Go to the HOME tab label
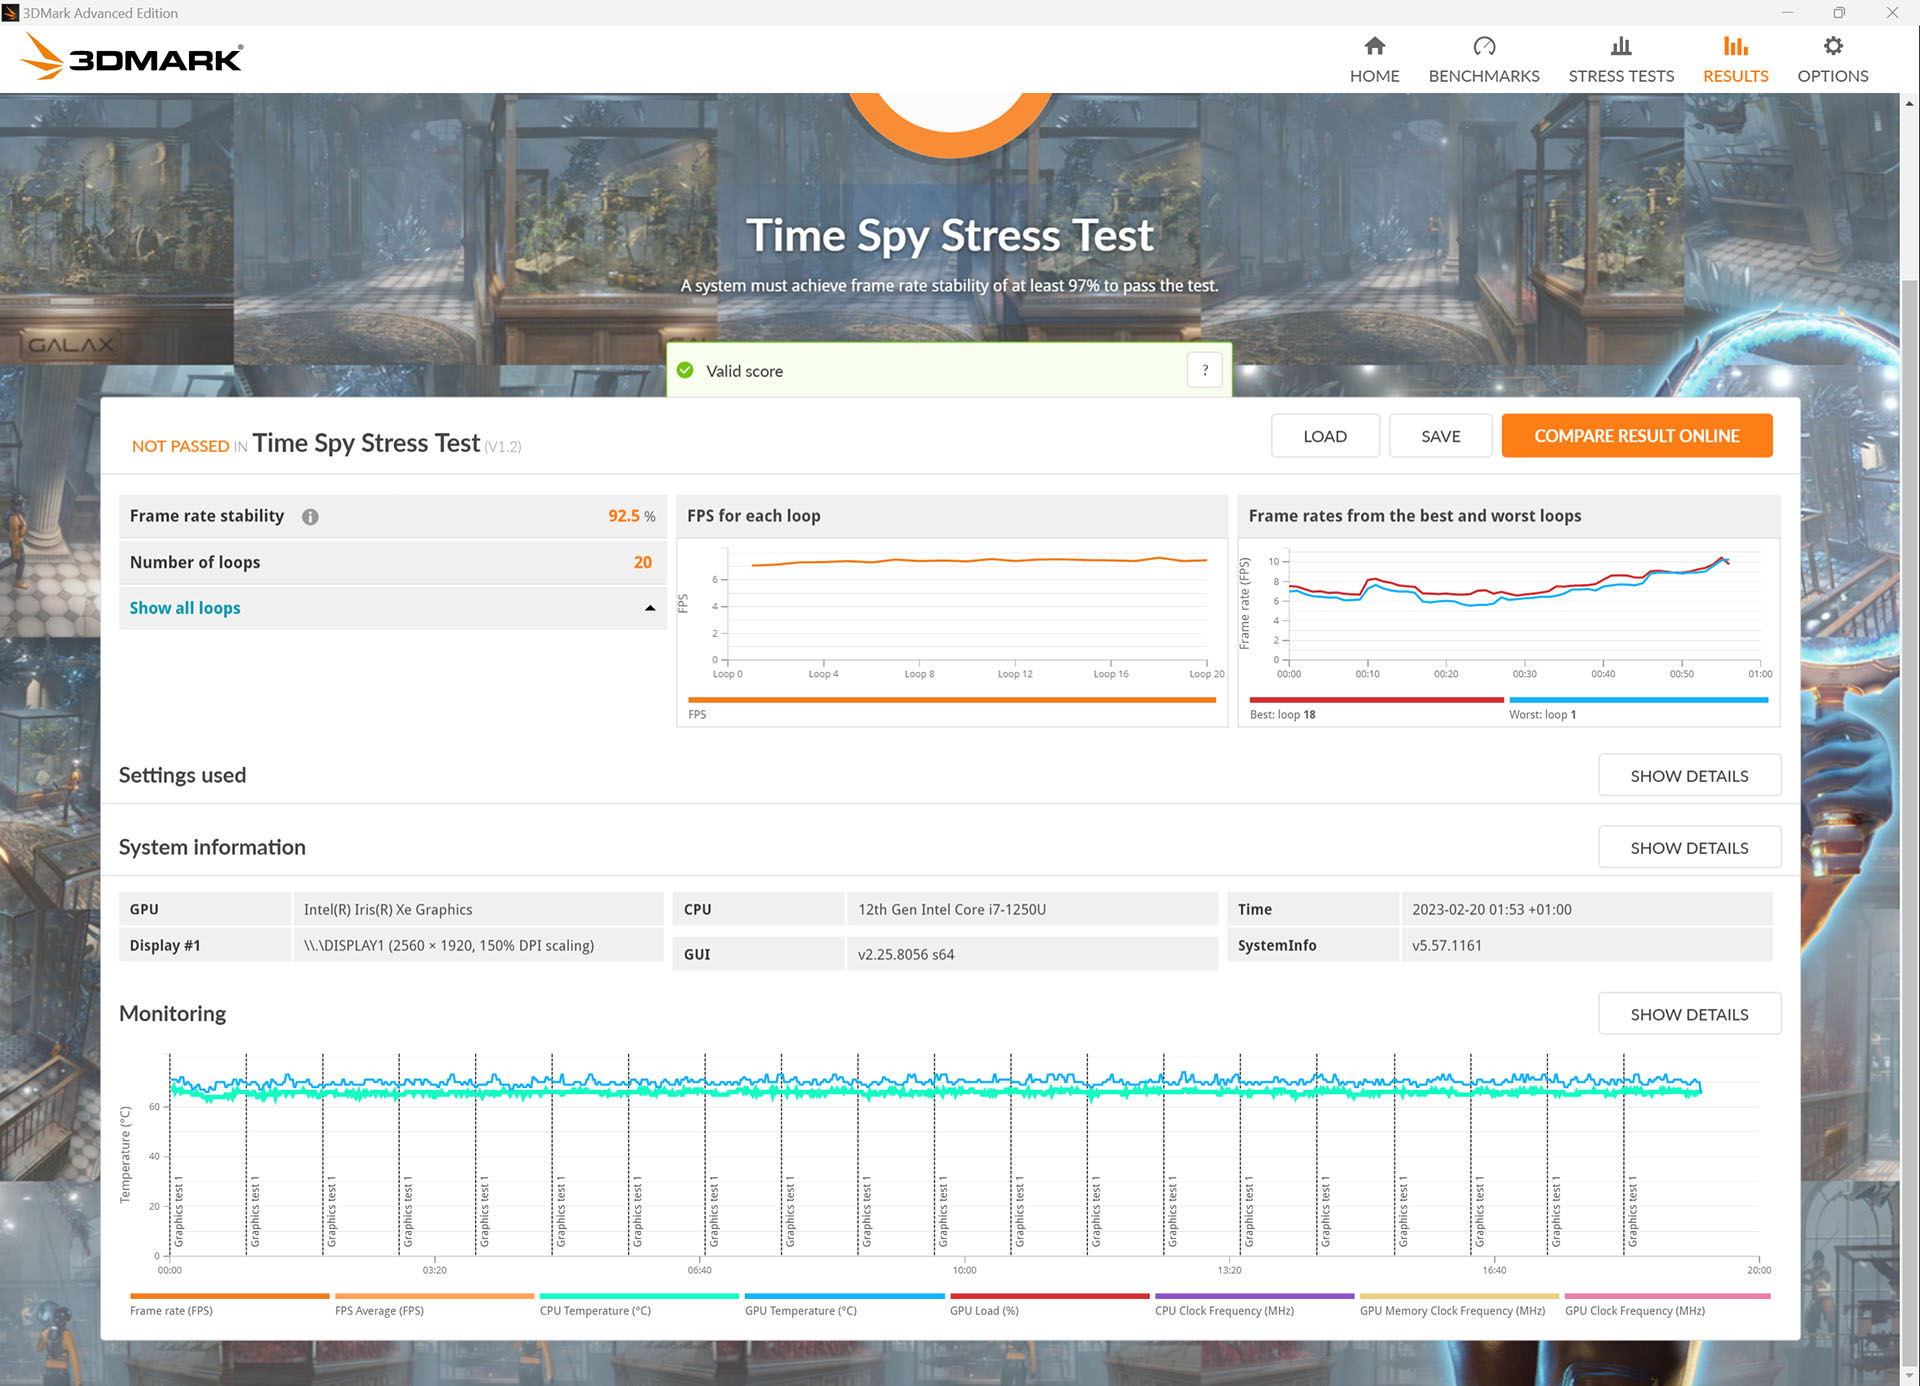This screenshot has height=1386, width=1920. (x=1374, y=76)
